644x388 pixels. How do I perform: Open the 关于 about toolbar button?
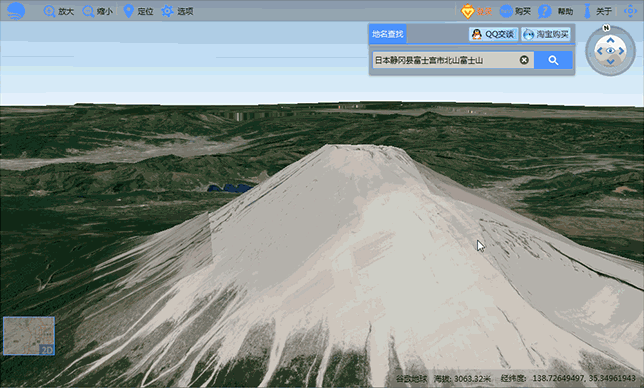click(598, 11)
